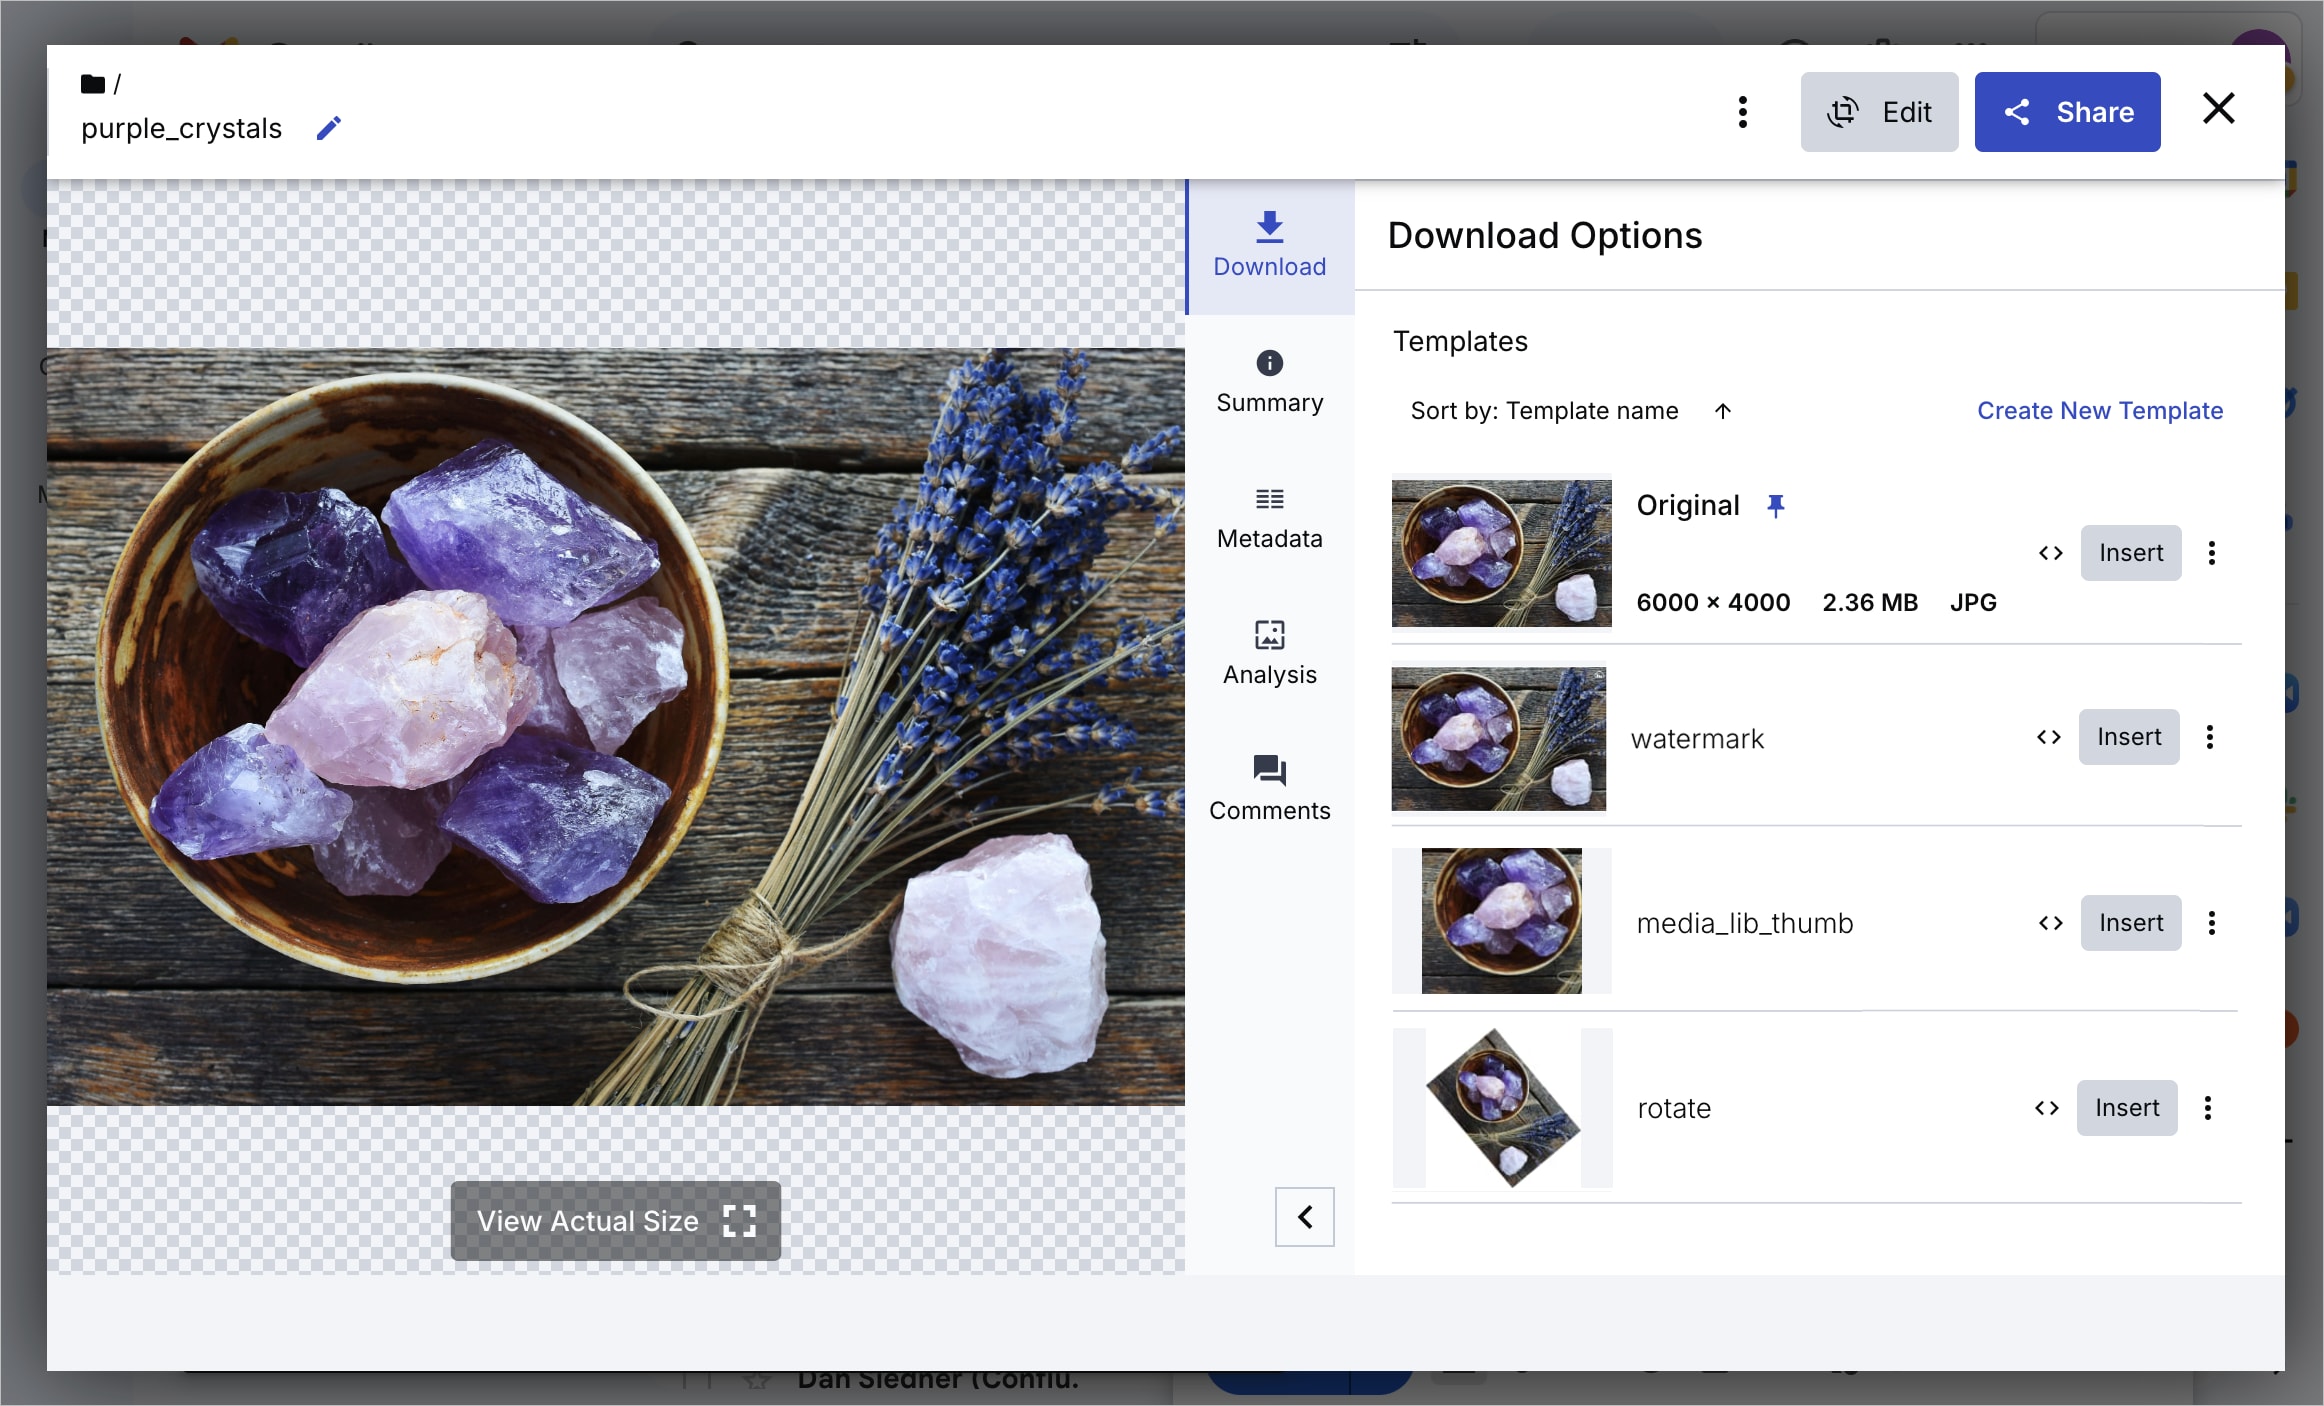Switch to the Metadata tab
The height and width of the screenshot is (1406, 2324).
1269,519
